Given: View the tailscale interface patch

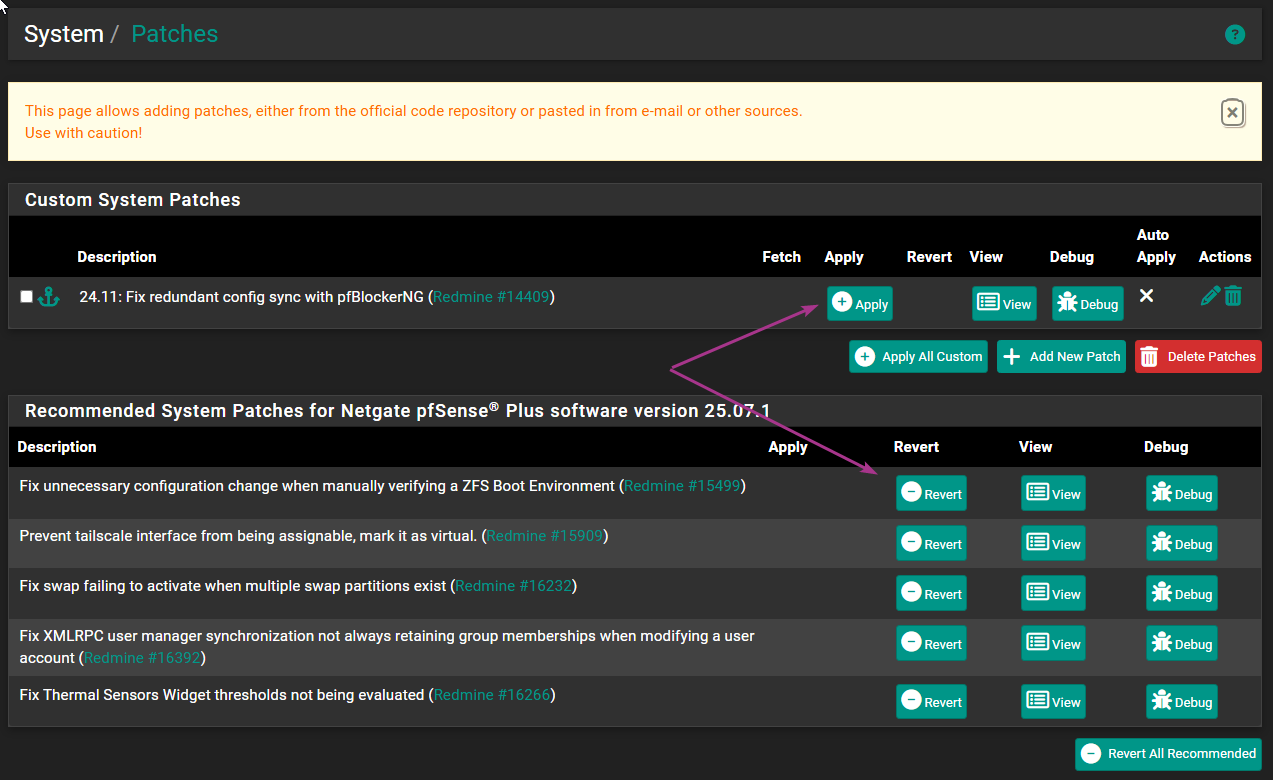Looking at the screenshot, I should pos(1053,543).
